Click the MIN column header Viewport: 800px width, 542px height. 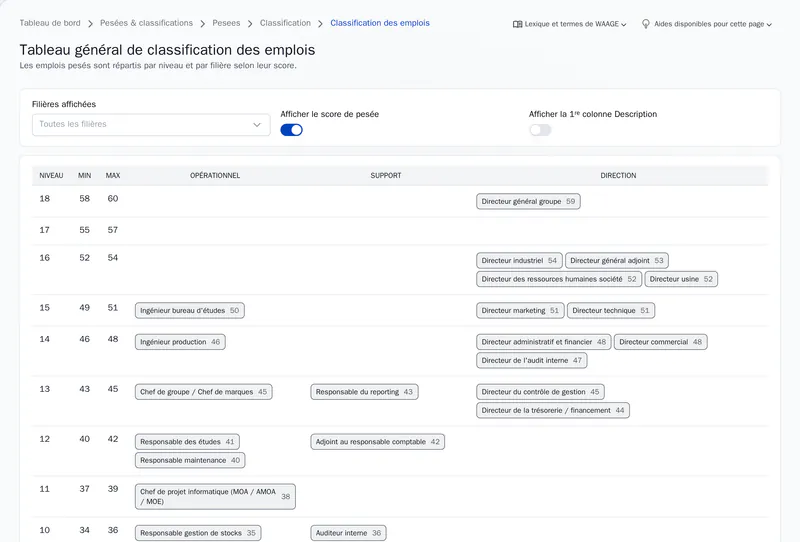85,176
